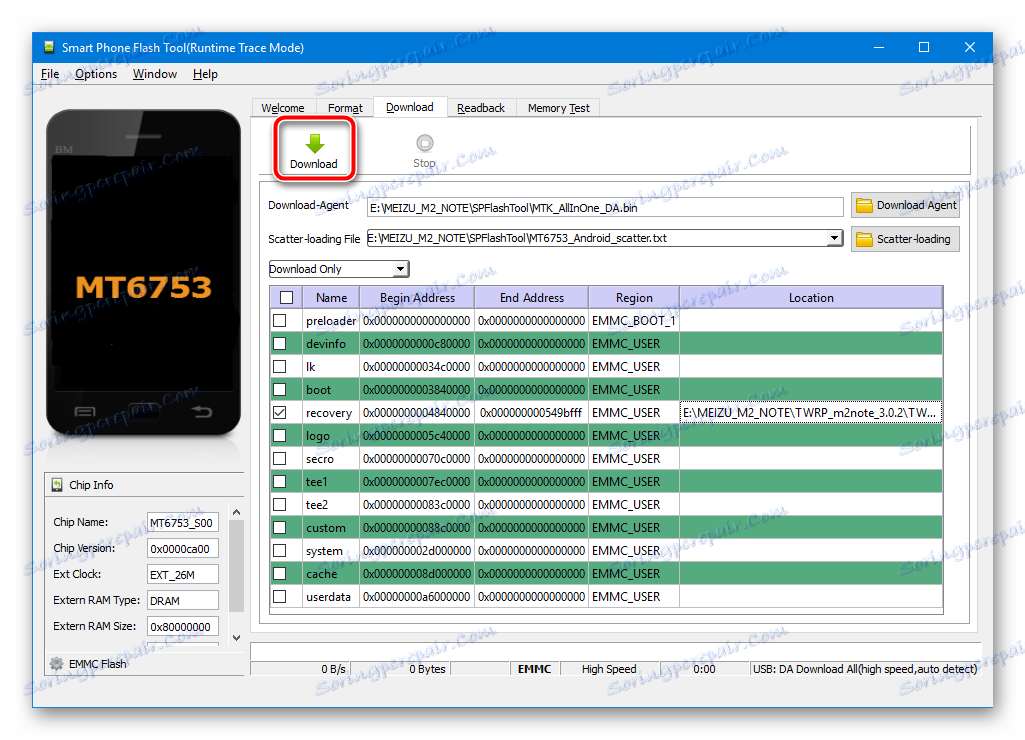The image size is (1025, 740).
Task: Click the EMMC Flash gear icon
Action: 57,664
